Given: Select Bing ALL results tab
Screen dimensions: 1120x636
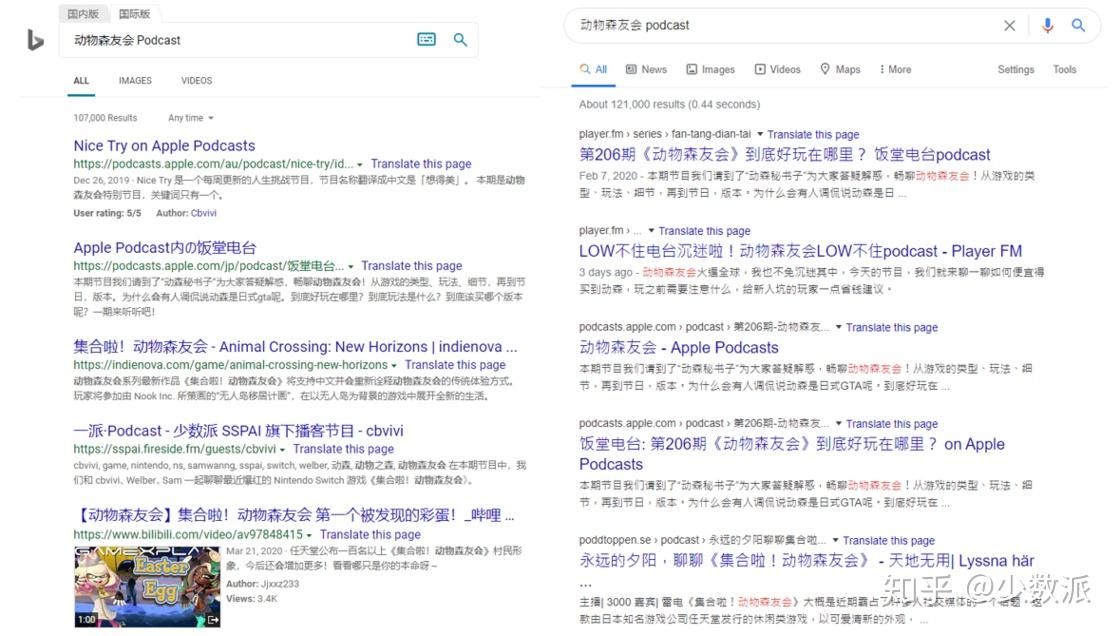Looking at the screenshot, I should [x=81, y=81].
